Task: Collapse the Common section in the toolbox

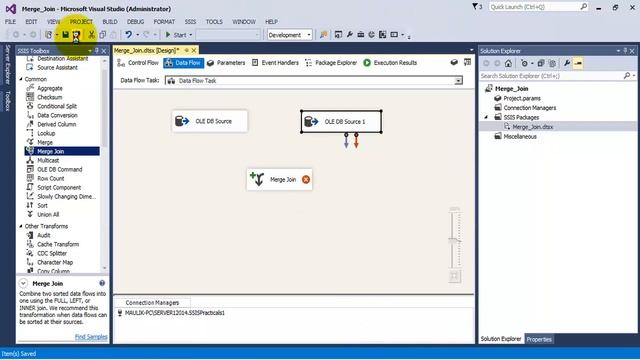Action: tap(21, 79)
